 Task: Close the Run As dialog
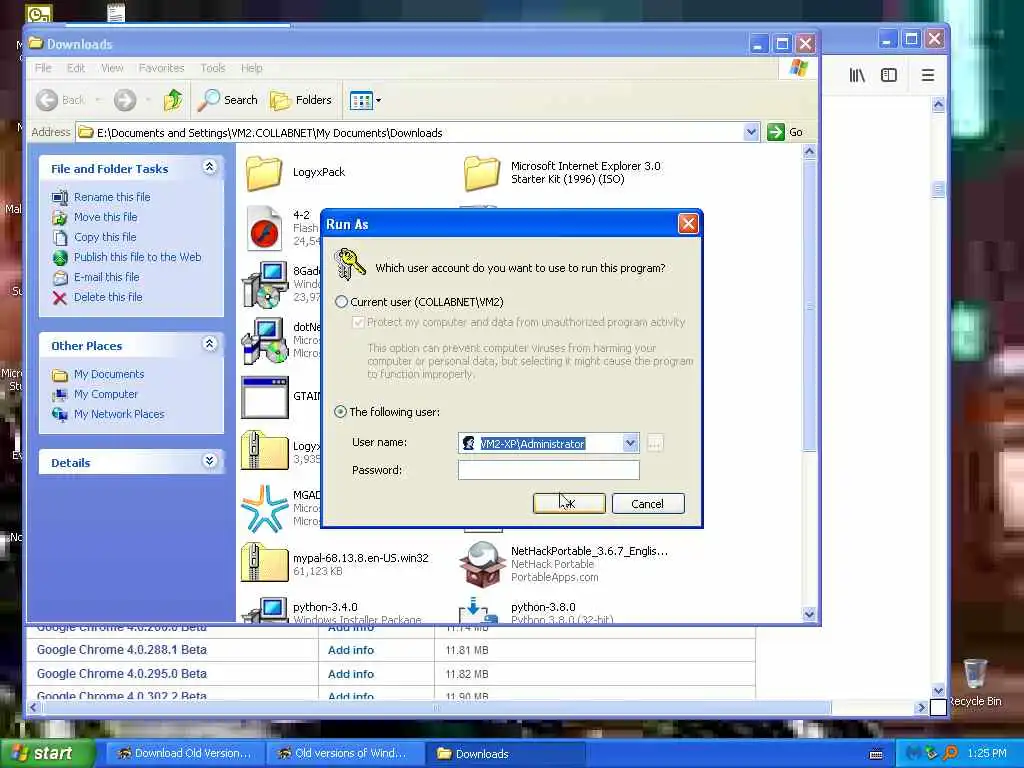688,224
